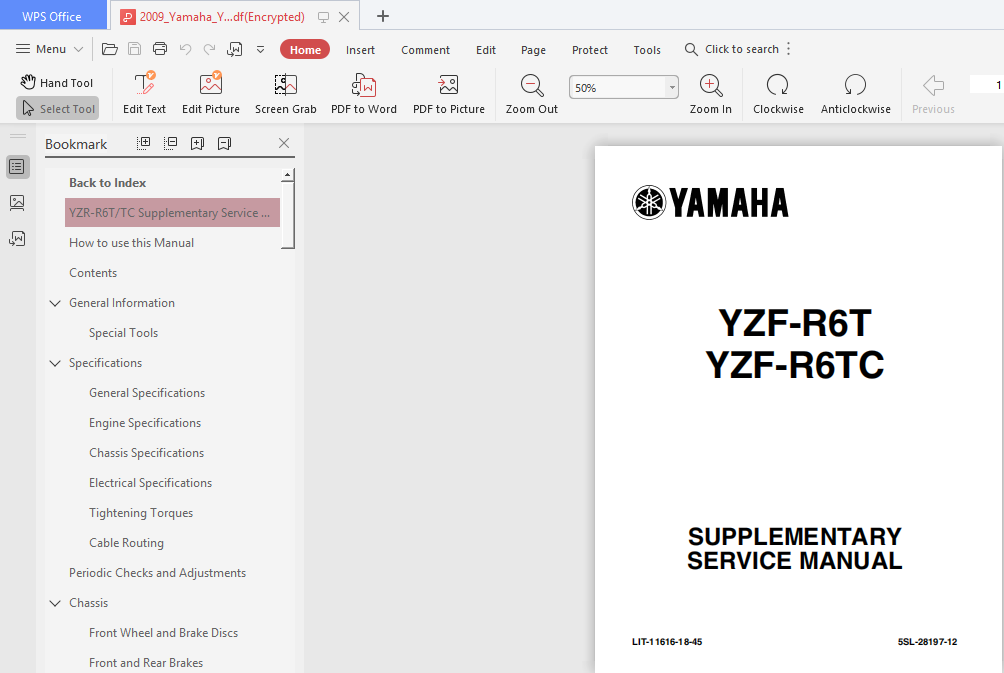Open the Contents bookmark
The height and width of the screenshot is (673, 1004).
pyautogui.click(x=93, y=273)
